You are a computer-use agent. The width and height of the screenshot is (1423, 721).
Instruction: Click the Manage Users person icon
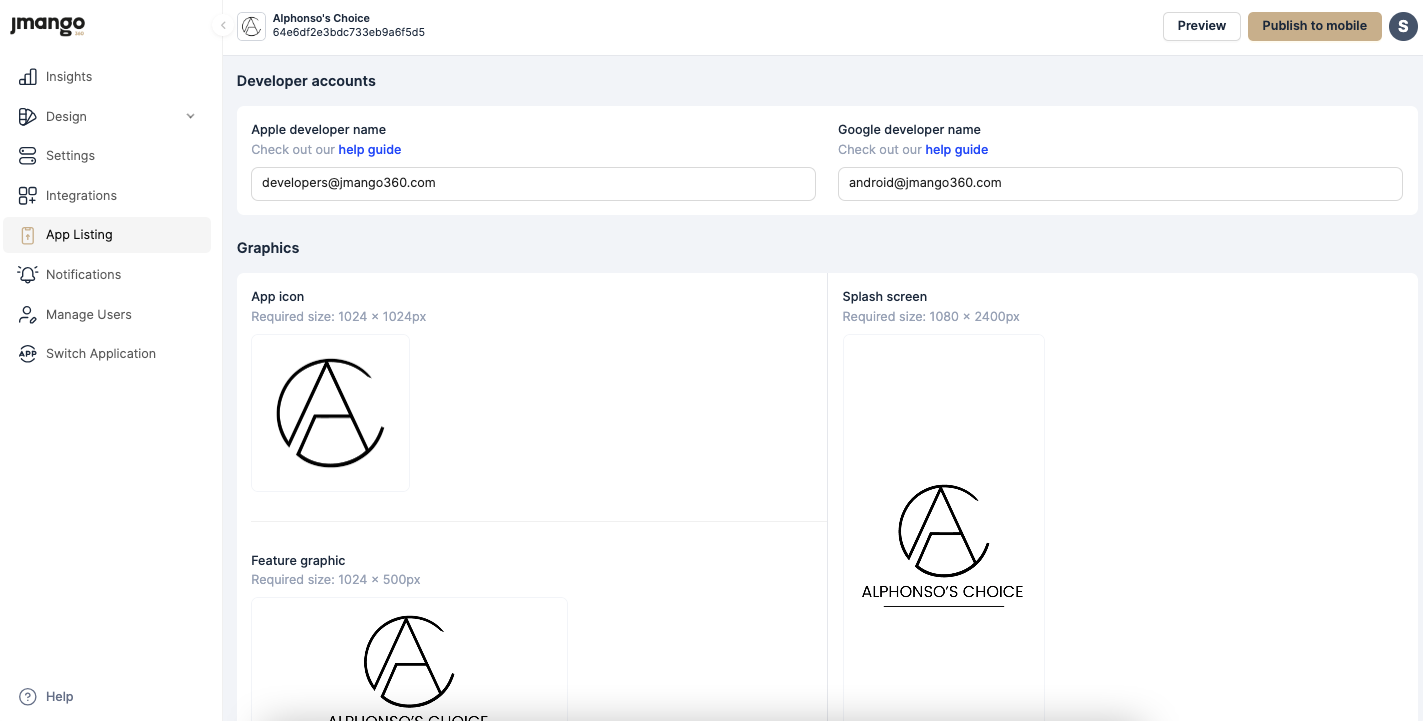[28, 315]
